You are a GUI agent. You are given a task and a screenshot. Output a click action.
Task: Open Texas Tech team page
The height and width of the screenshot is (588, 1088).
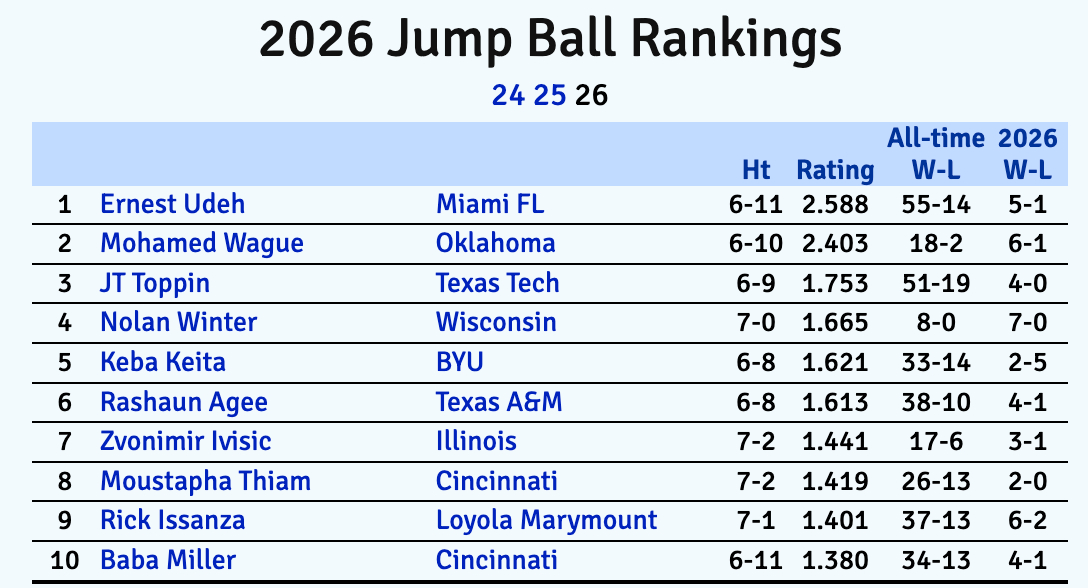click(x=498, y=283)
